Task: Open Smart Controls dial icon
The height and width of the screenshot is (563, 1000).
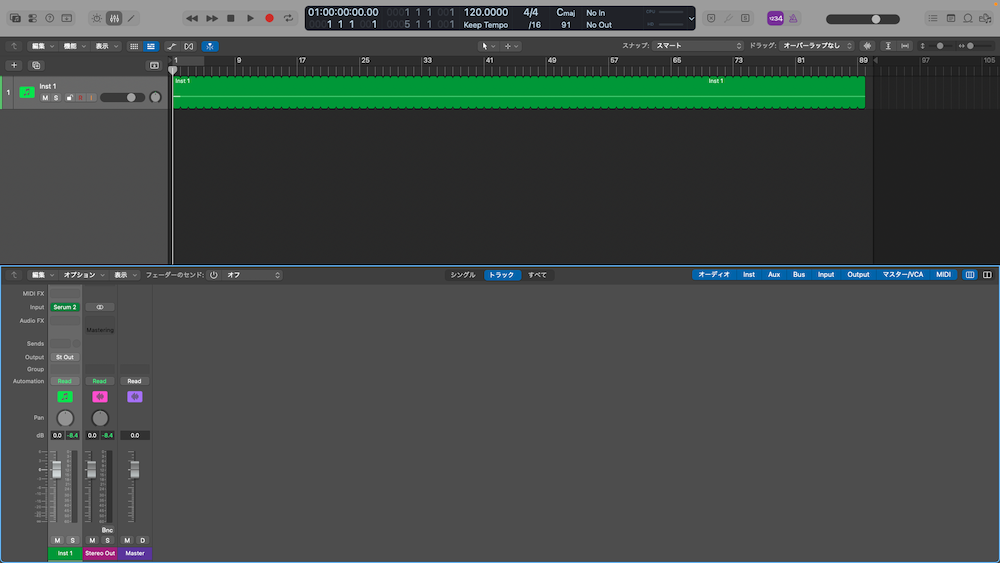Action: pyautogui.click(x=96, y=18)
